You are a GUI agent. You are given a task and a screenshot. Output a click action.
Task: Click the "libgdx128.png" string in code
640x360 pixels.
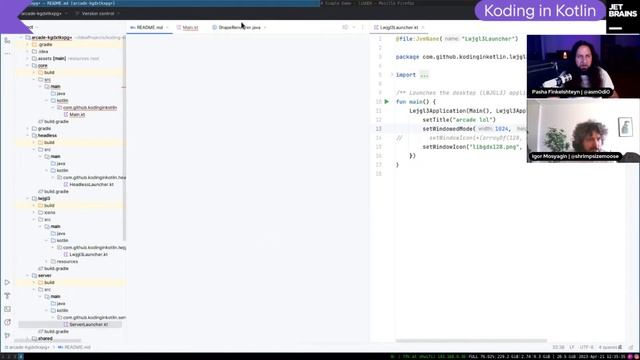(493, 147)
